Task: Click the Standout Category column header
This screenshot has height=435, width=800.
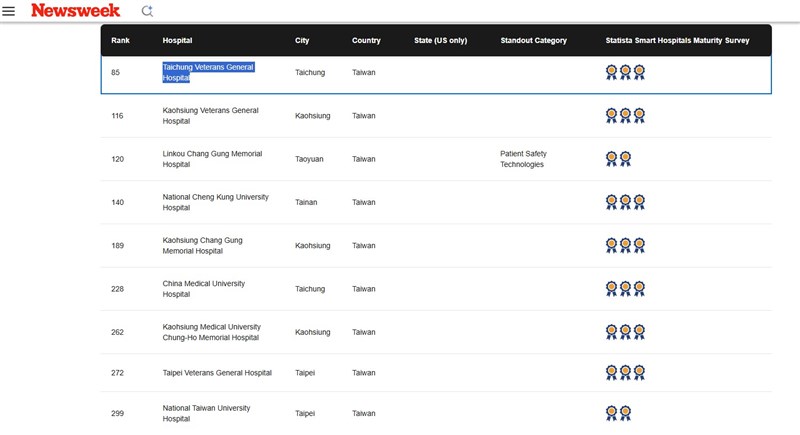Action: pos(533,41)
